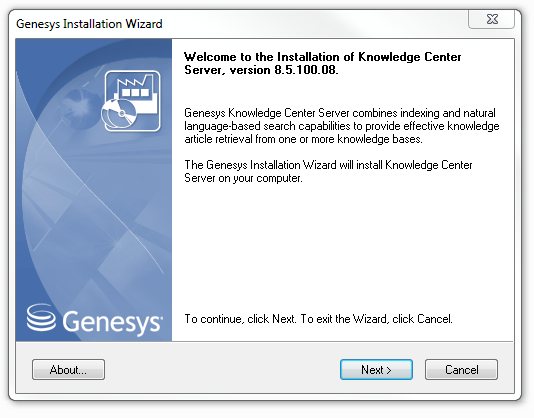Click the paragraph describing indexing and search capabilities
Image resolution: width=534 pixels, height=418 pixels.
(342, 126)
